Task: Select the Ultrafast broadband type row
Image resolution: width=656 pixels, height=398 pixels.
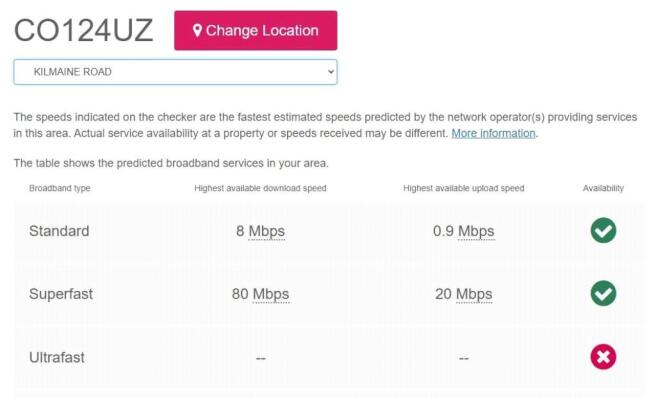Action: (x=329, y=357)
